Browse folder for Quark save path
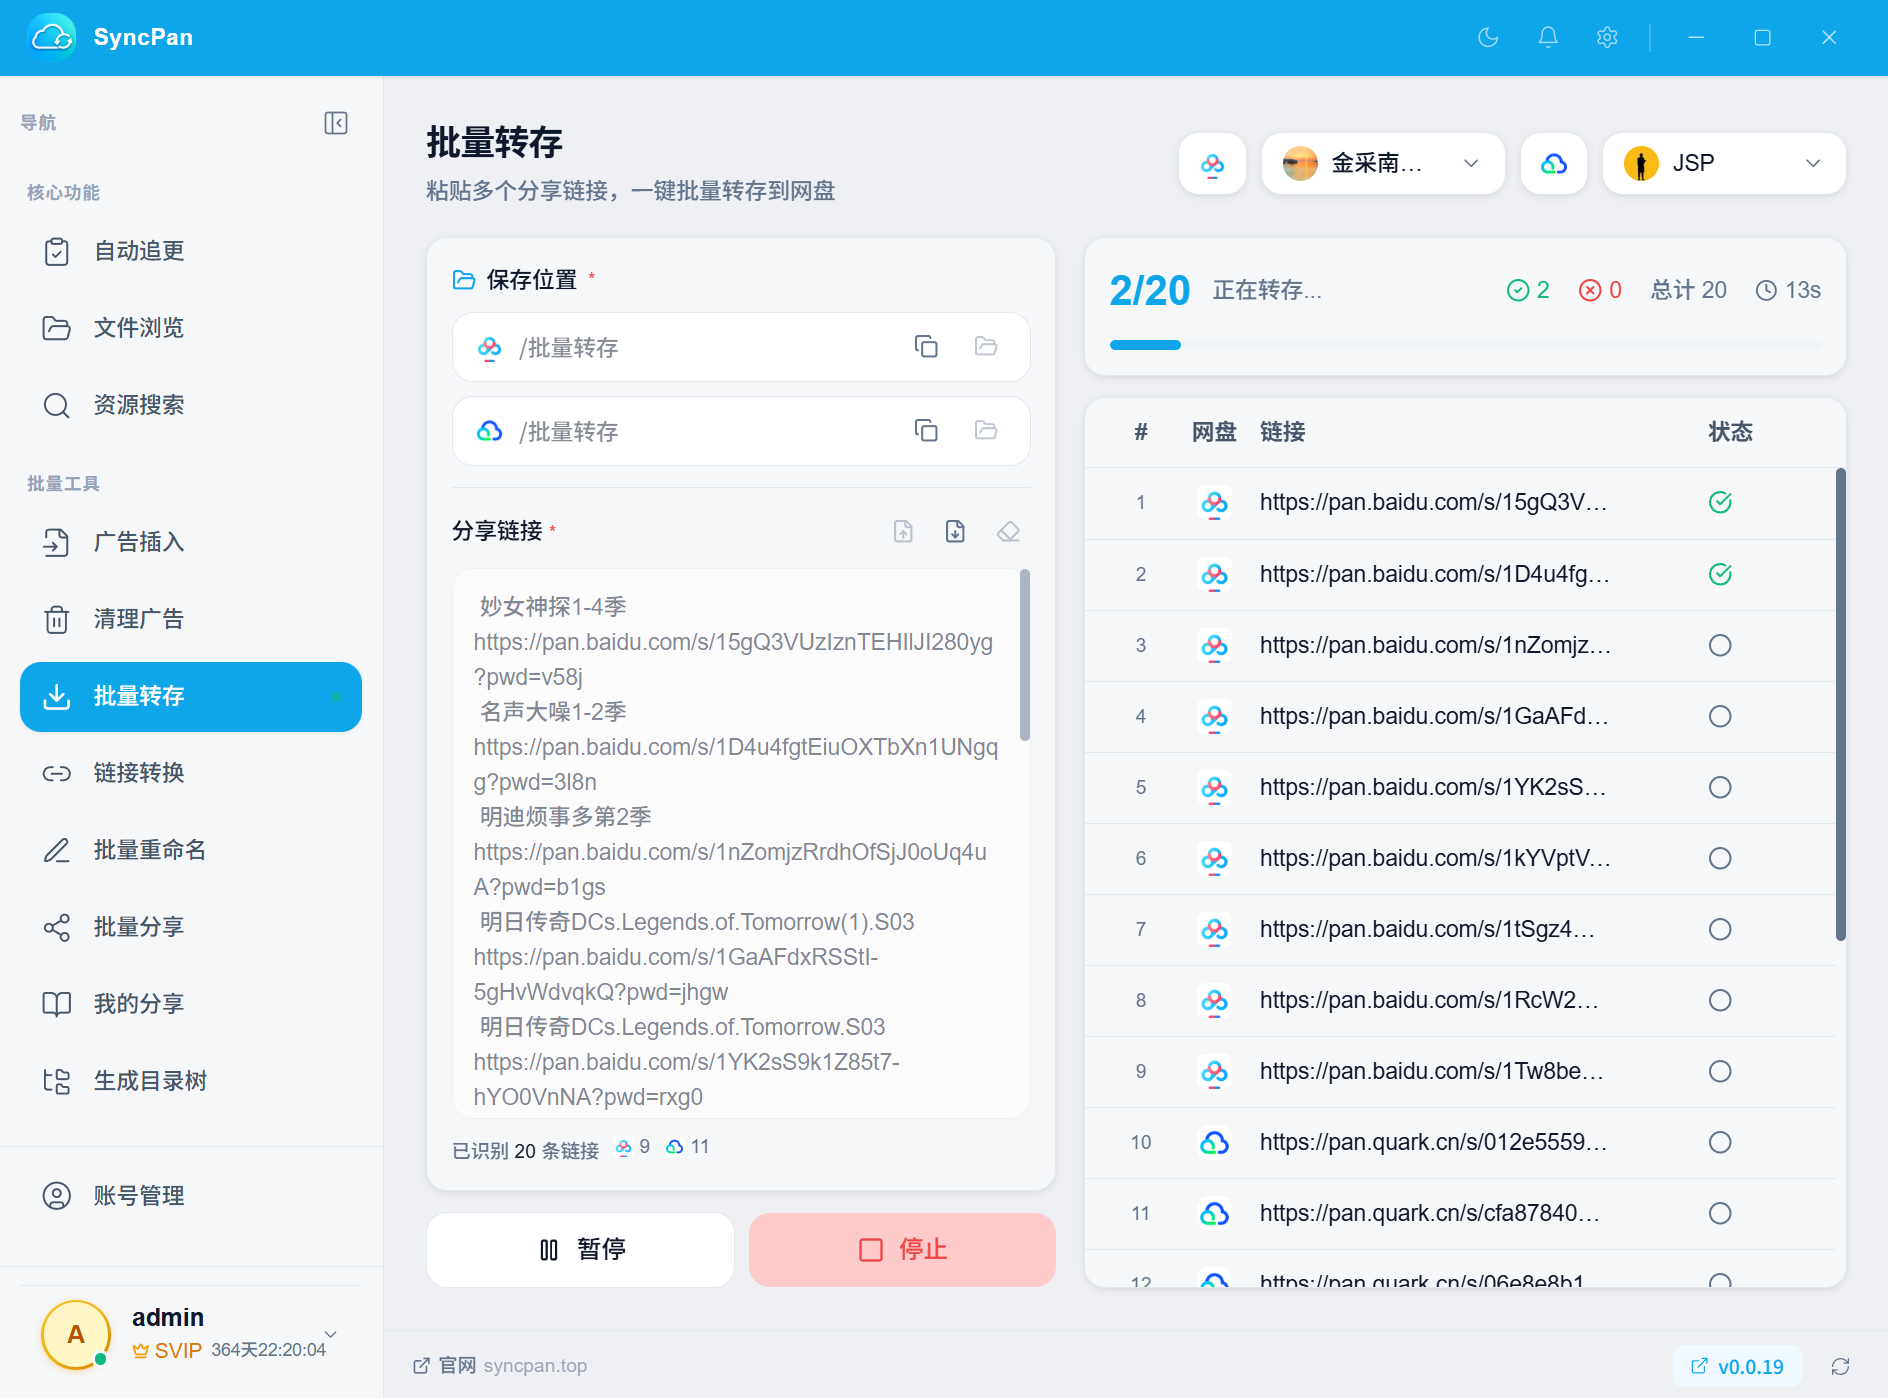 click(x=986, y=431)
